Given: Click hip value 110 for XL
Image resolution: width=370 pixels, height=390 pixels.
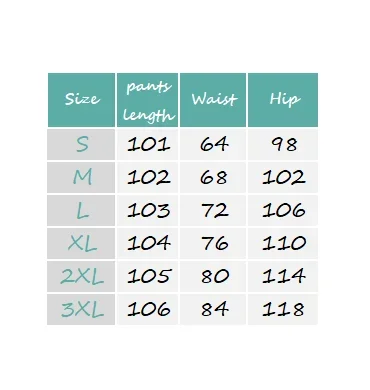Looking at the screenshot, I should tap(283, 243).
